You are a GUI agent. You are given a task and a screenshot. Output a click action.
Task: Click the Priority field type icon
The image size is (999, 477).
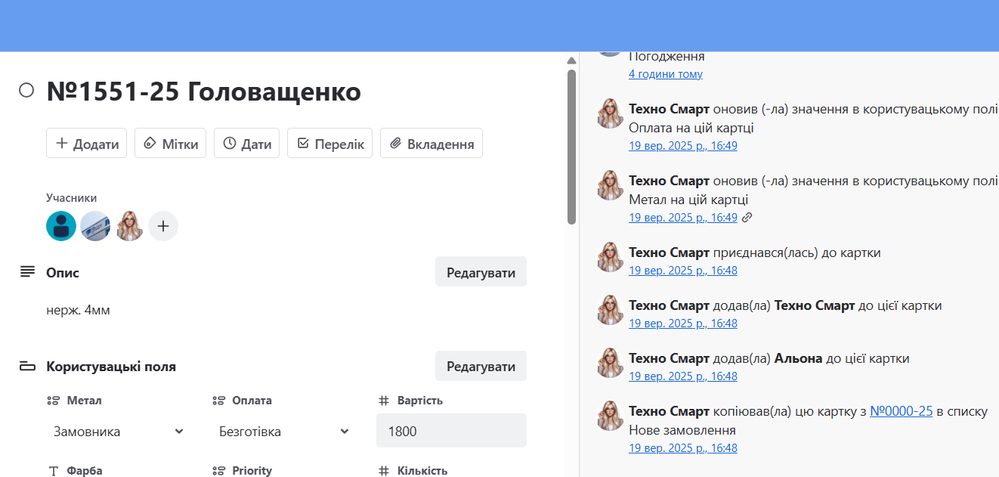click(x=219, y=471)
